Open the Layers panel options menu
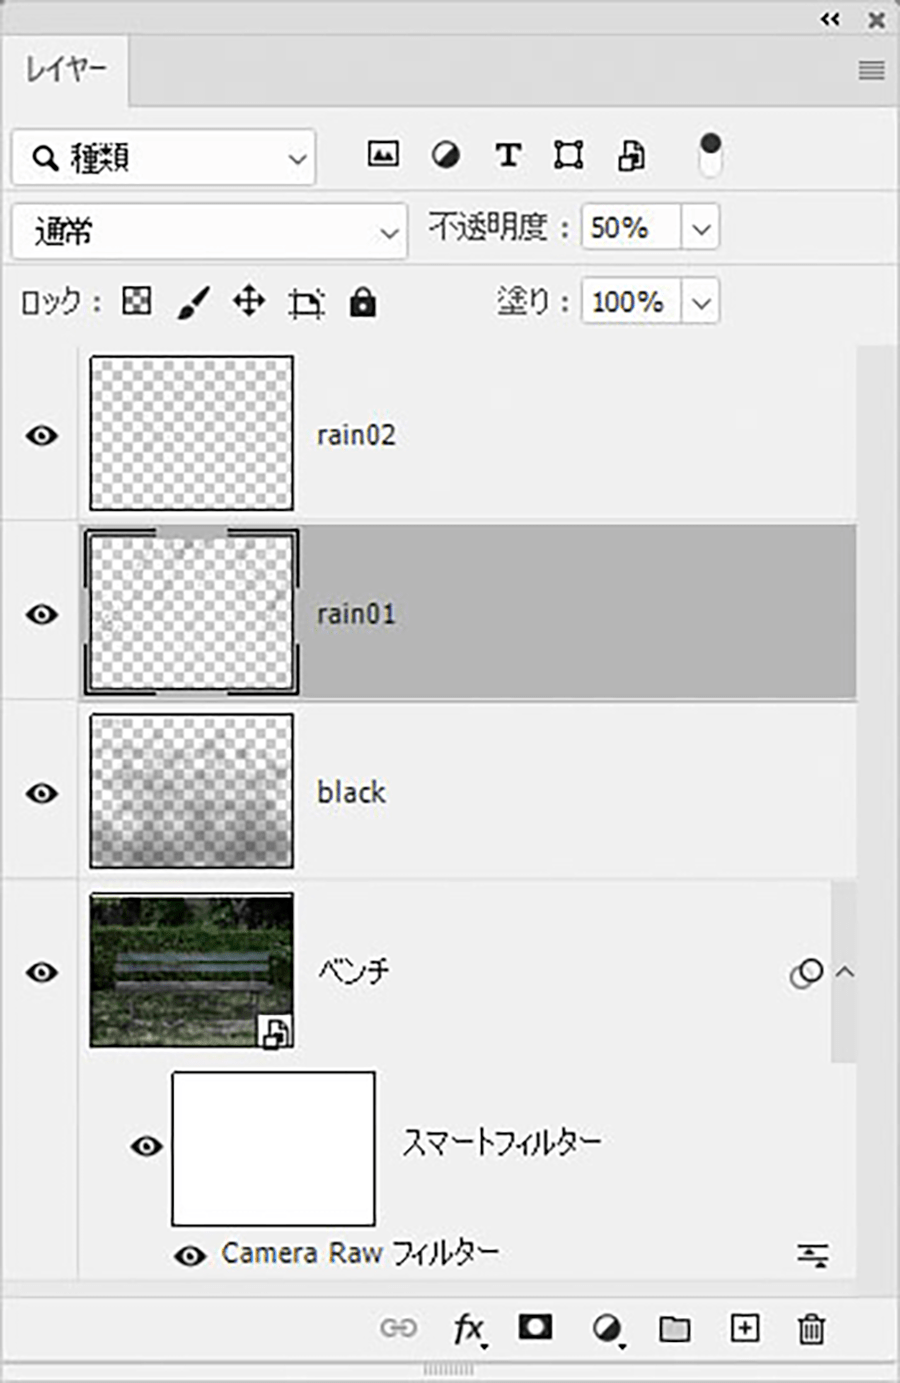This screenshot has height=1383, width=900. point(871,70)
